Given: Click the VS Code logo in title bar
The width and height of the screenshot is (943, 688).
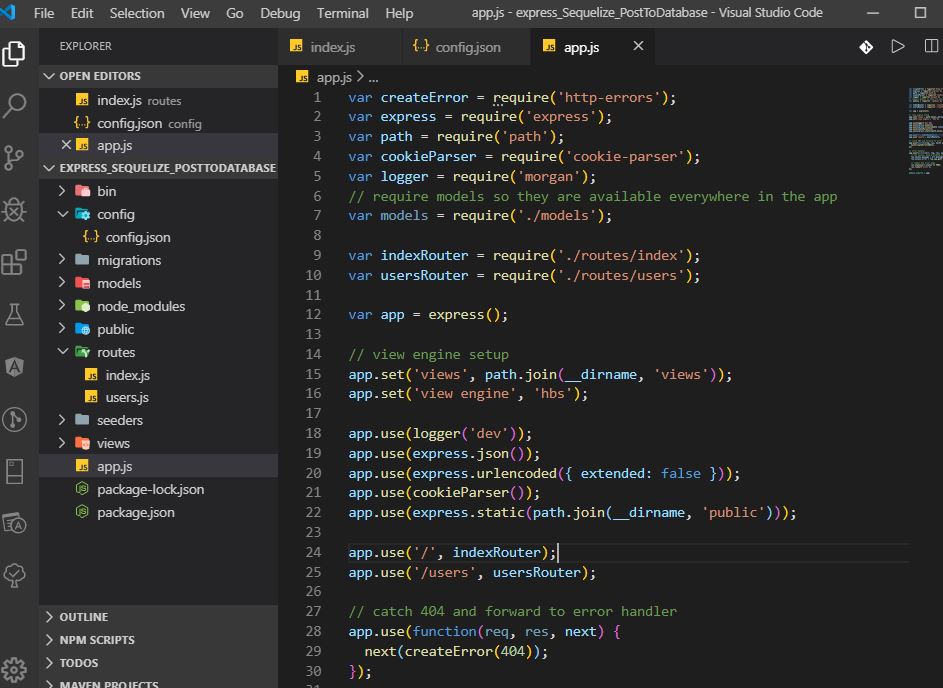Looking at the screenshot, I should 8,12.
